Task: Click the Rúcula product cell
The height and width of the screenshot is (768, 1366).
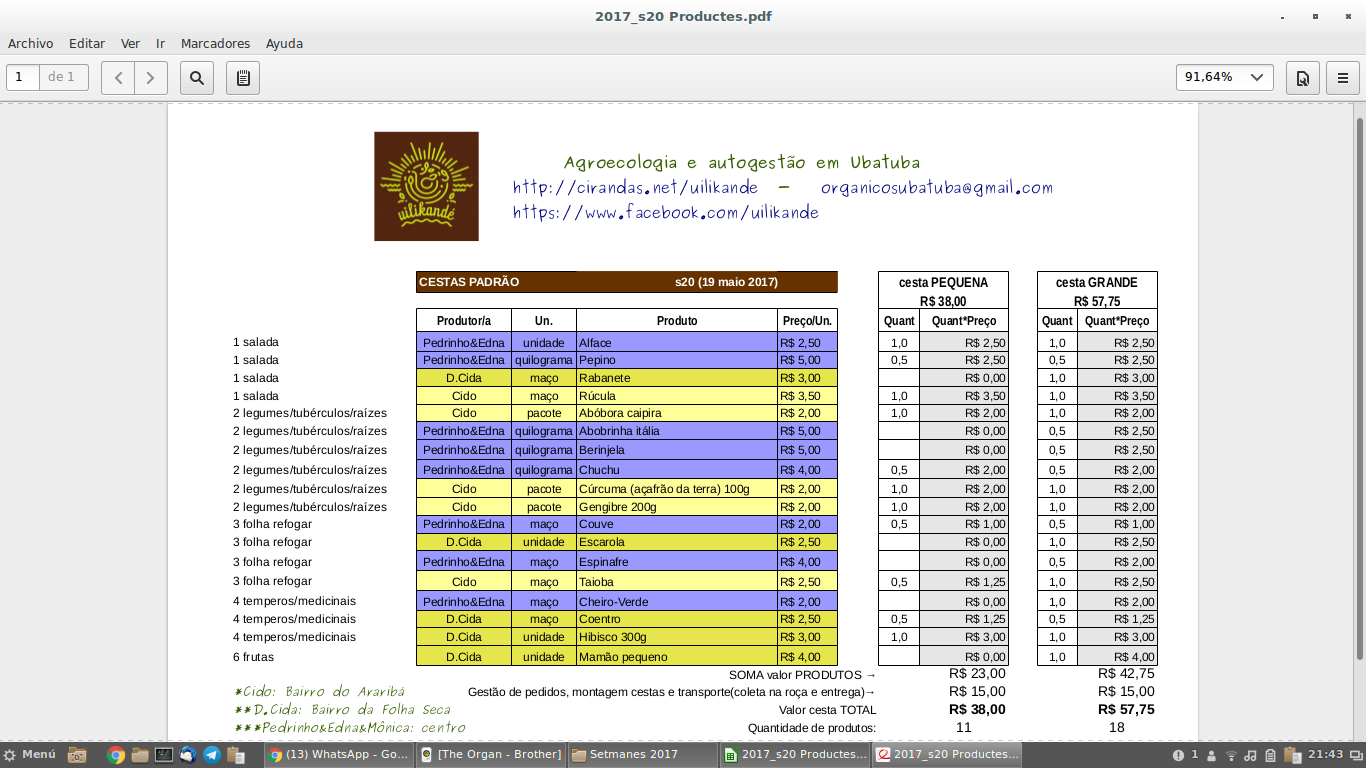Action: pos(677,396)
